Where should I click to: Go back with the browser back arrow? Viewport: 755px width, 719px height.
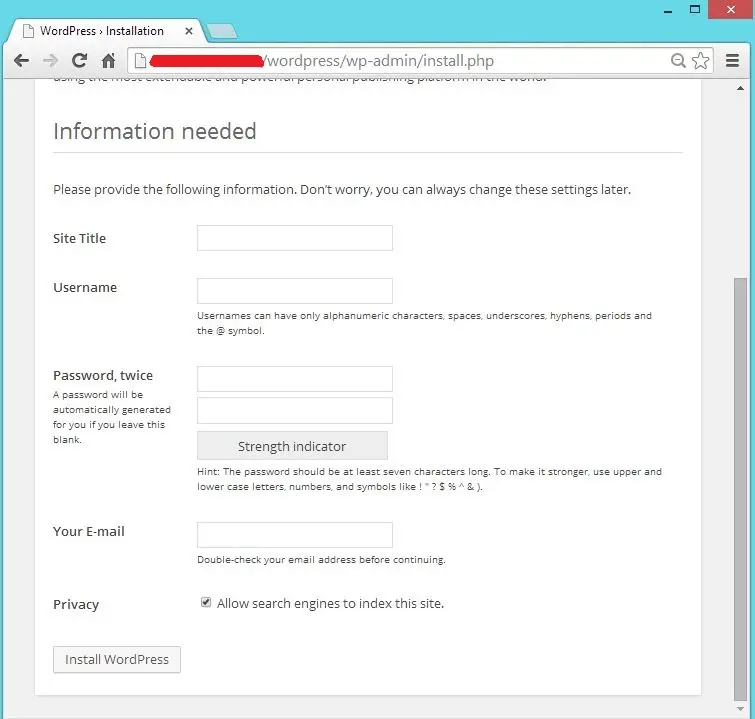tap(21, 61)
